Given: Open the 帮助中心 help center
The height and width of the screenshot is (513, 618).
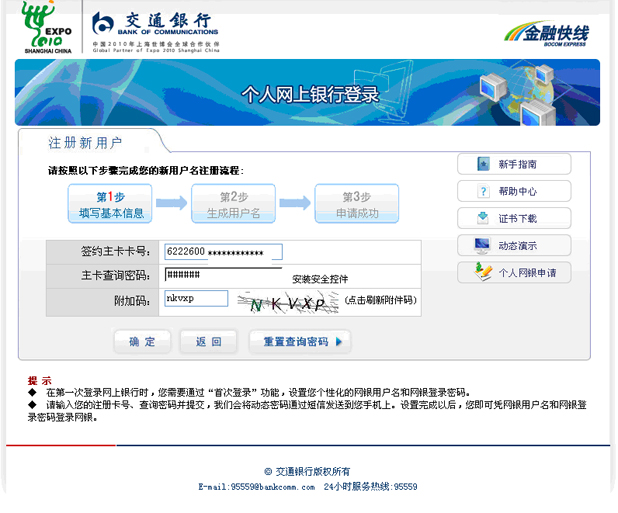Looking at the screenshot, I should coord(514,191).
